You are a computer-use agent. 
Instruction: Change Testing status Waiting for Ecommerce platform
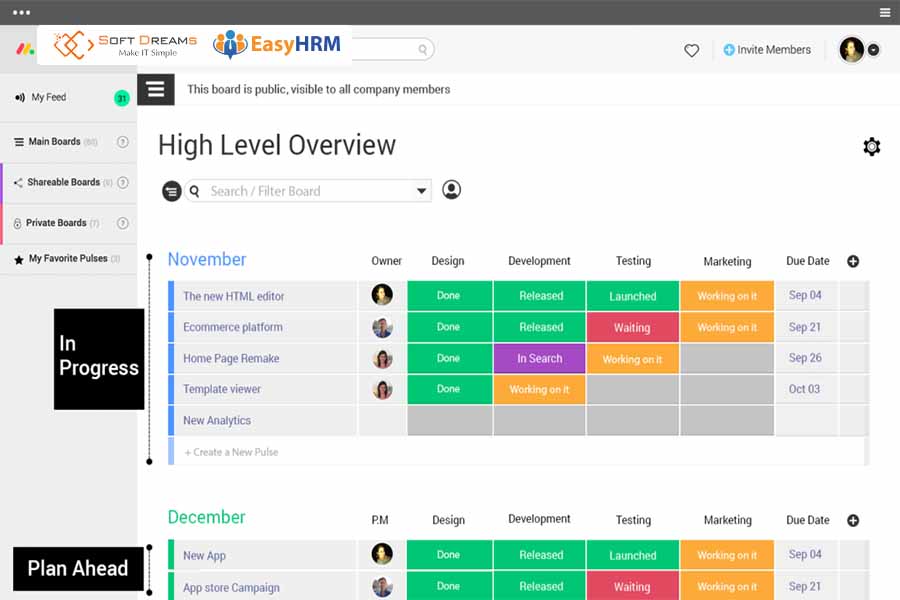[x=633, y=327]
